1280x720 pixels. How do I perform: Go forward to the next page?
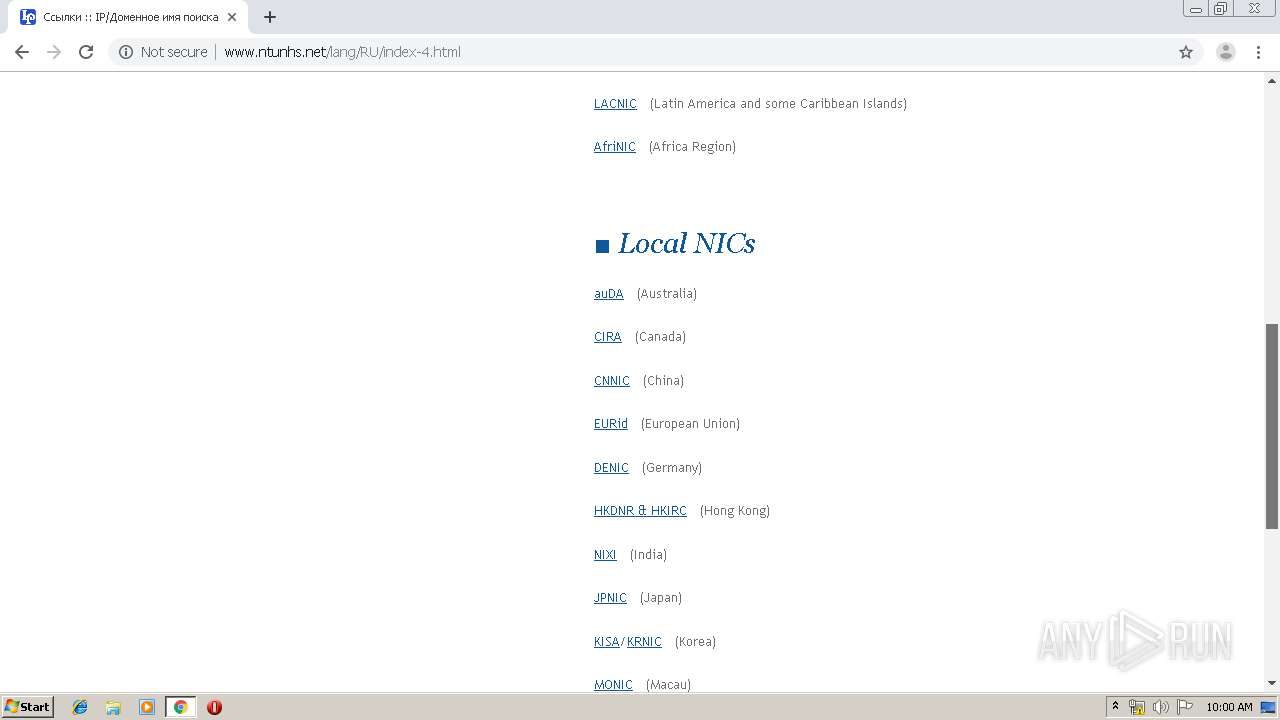click(x=54, y=52)
